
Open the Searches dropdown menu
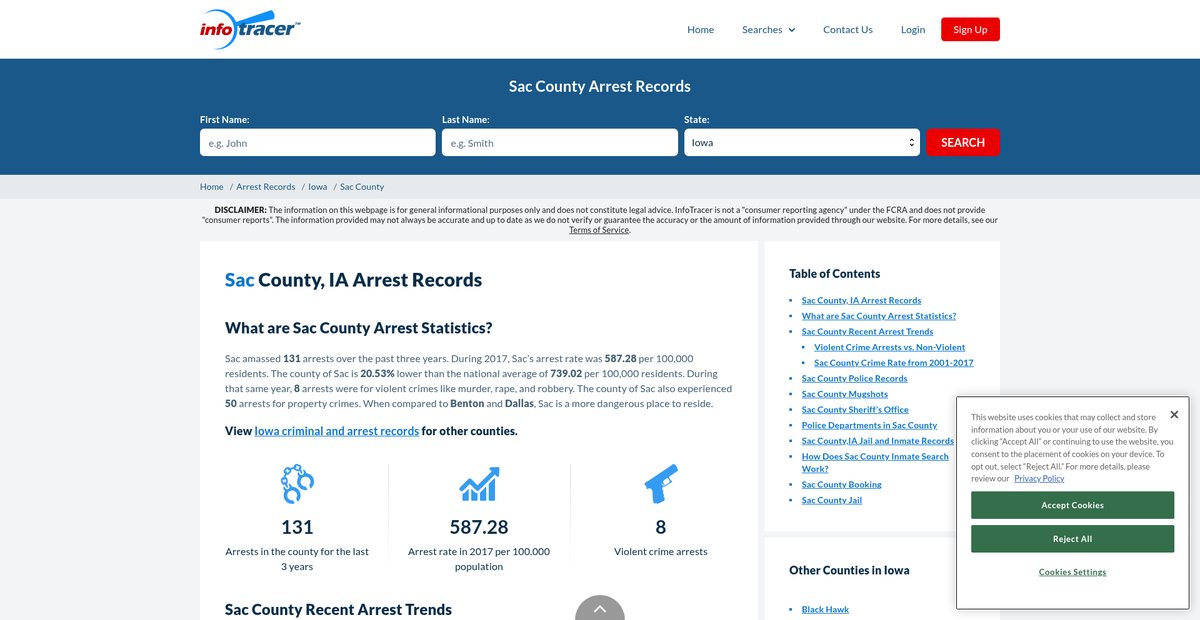[768, 30]
